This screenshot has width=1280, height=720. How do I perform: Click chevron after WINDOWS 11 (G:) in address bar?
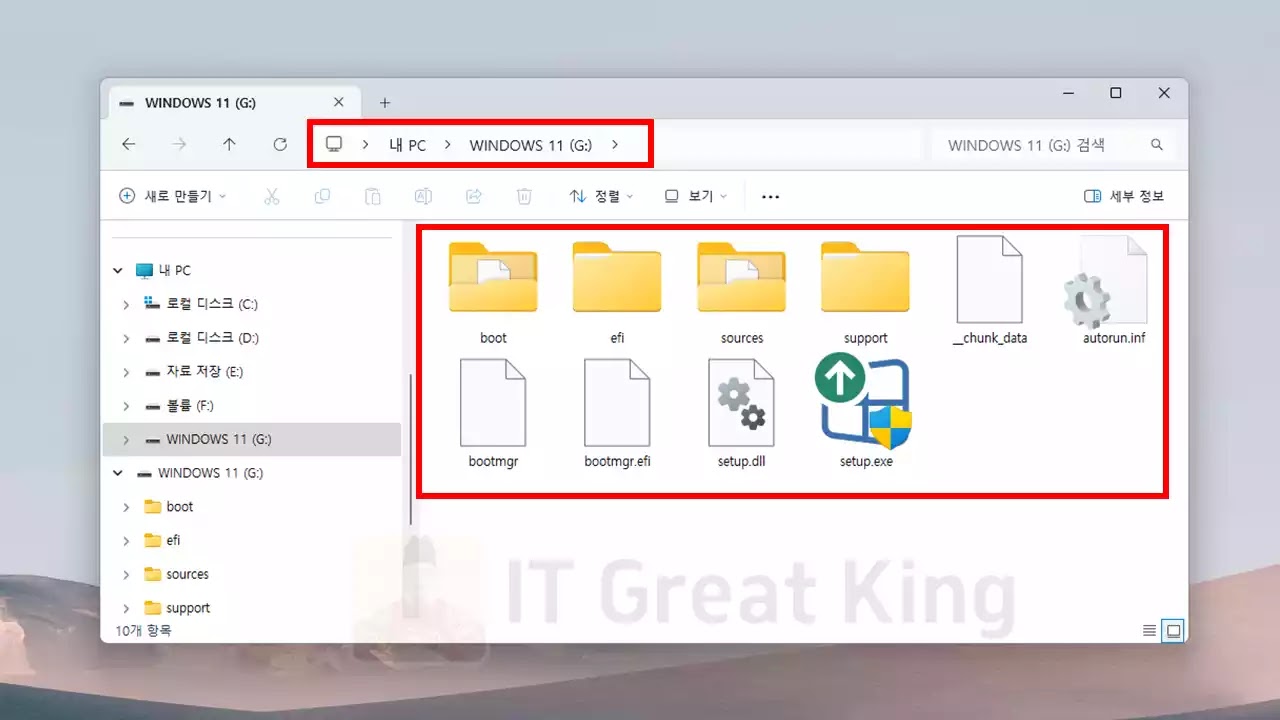pos(614,145)
